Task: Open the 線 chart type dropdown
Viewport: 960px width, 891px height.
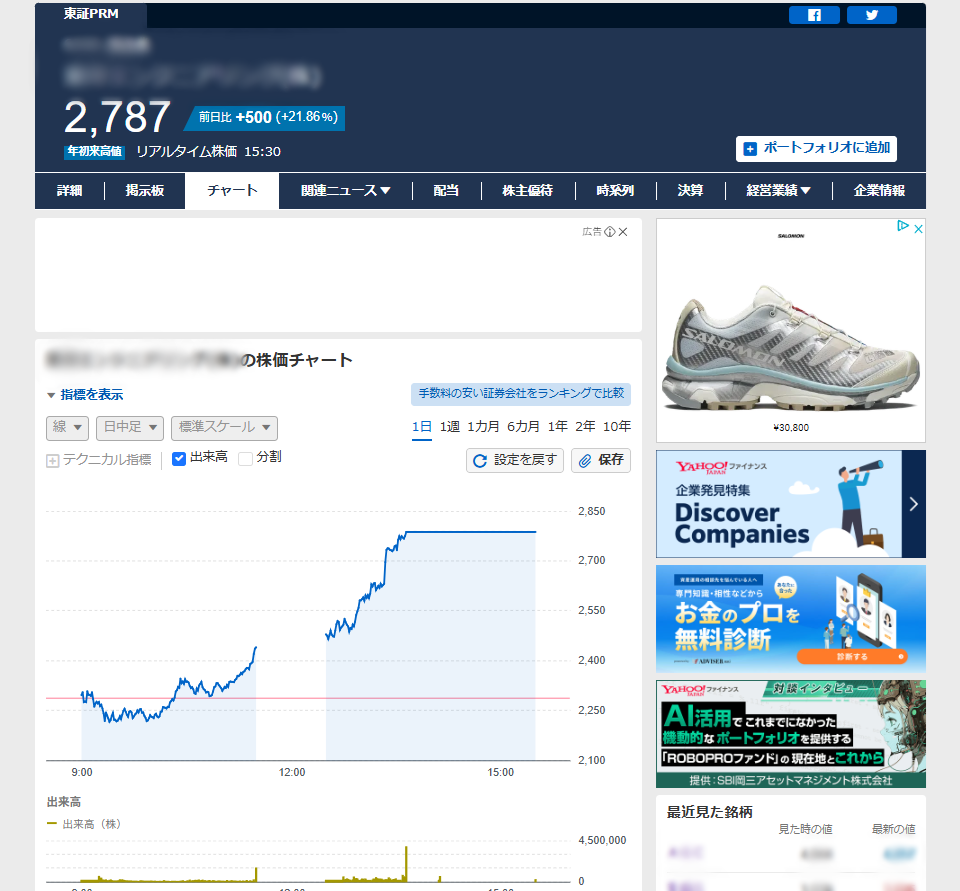Action: tap(67, 428)
